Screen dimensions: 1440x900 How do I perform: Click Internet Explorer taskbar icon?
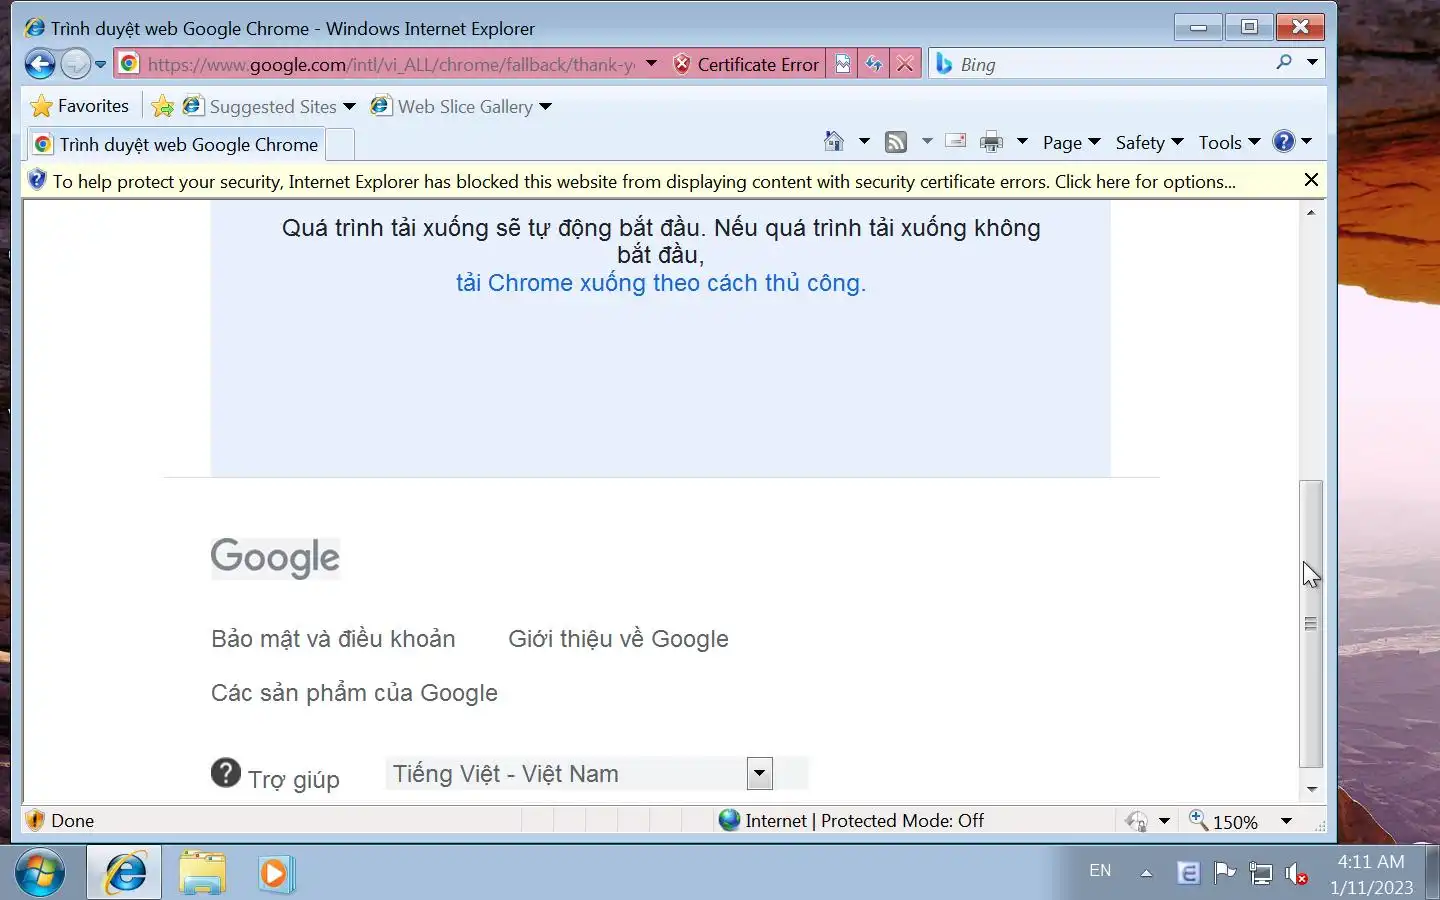point(124,873)
